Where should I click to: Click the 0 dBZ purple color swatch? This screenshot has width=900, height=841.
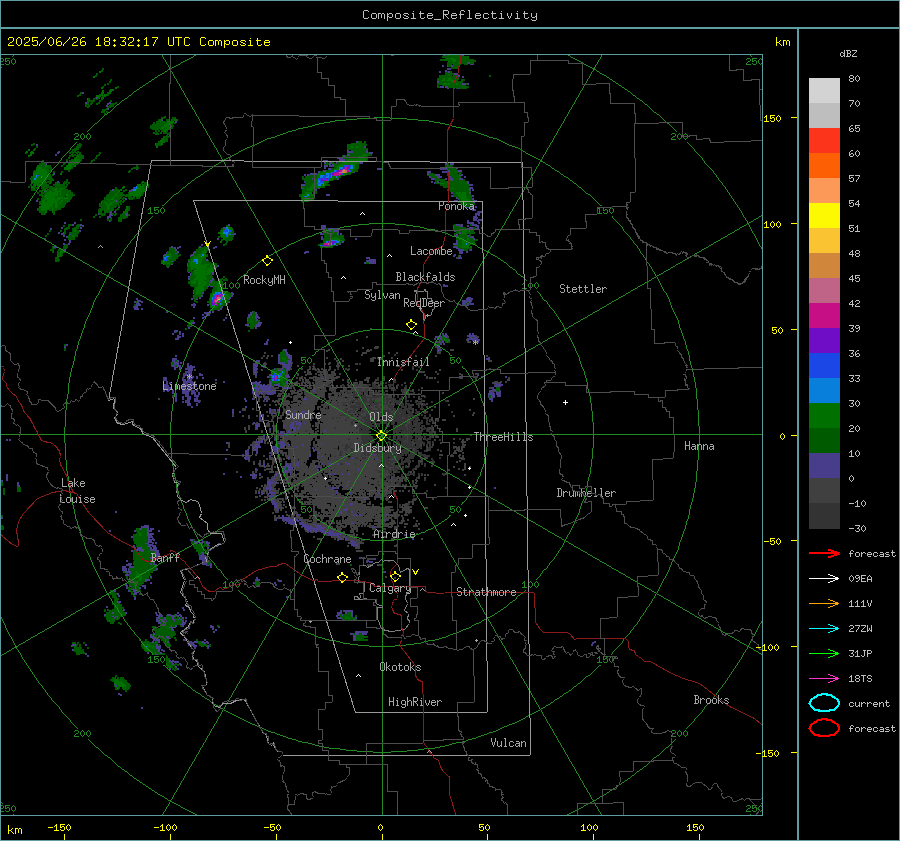coord(824,466)
